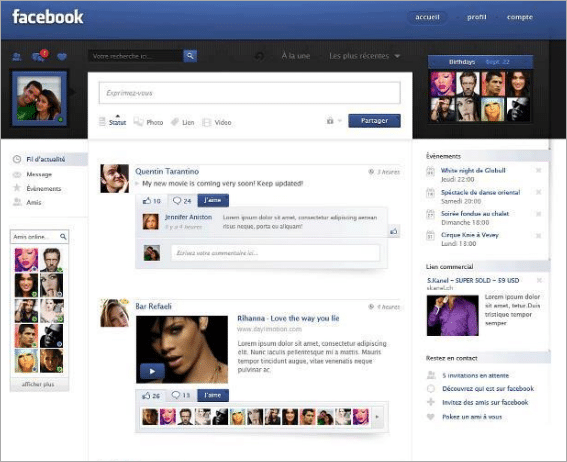
Task: Open Bar Refaeli's profile name link
Action: click(153, 306)
